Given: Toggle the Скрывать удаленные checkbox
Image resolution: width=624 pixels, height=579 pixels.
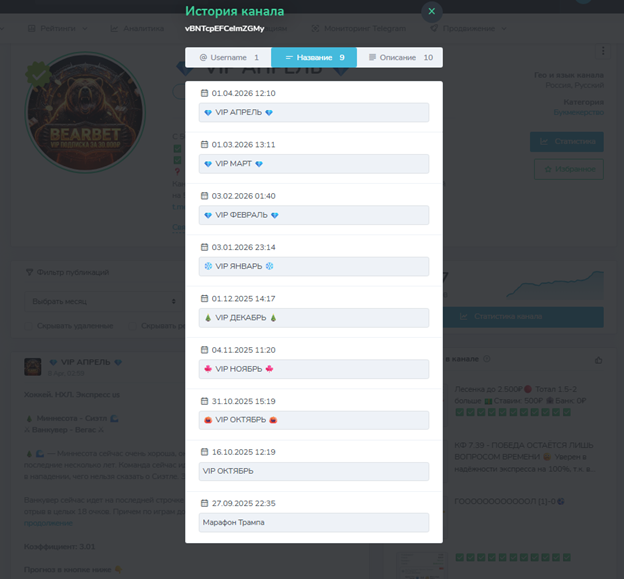Looking at the screenshot, I should (x=30, y=326).
